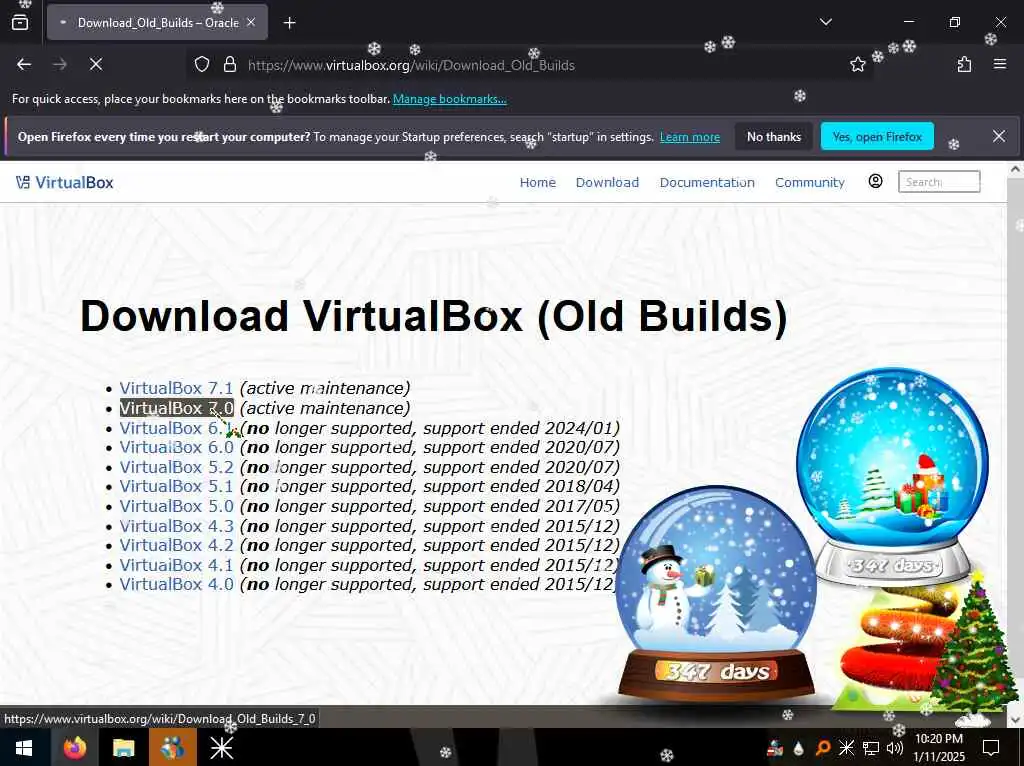Open the VirtualBox 4.3 link

point(176,526)
